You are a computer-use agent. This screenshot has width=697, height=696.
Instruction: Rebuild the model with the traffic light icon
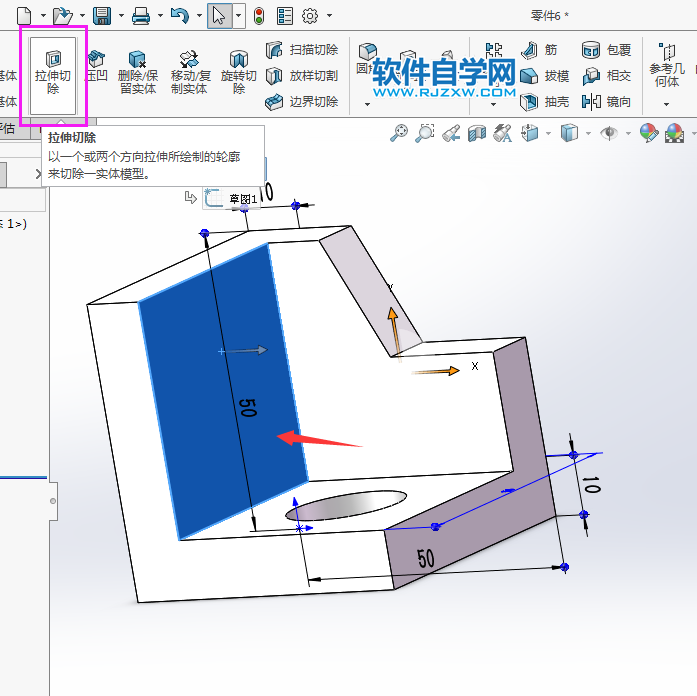[x=259, y=16]
